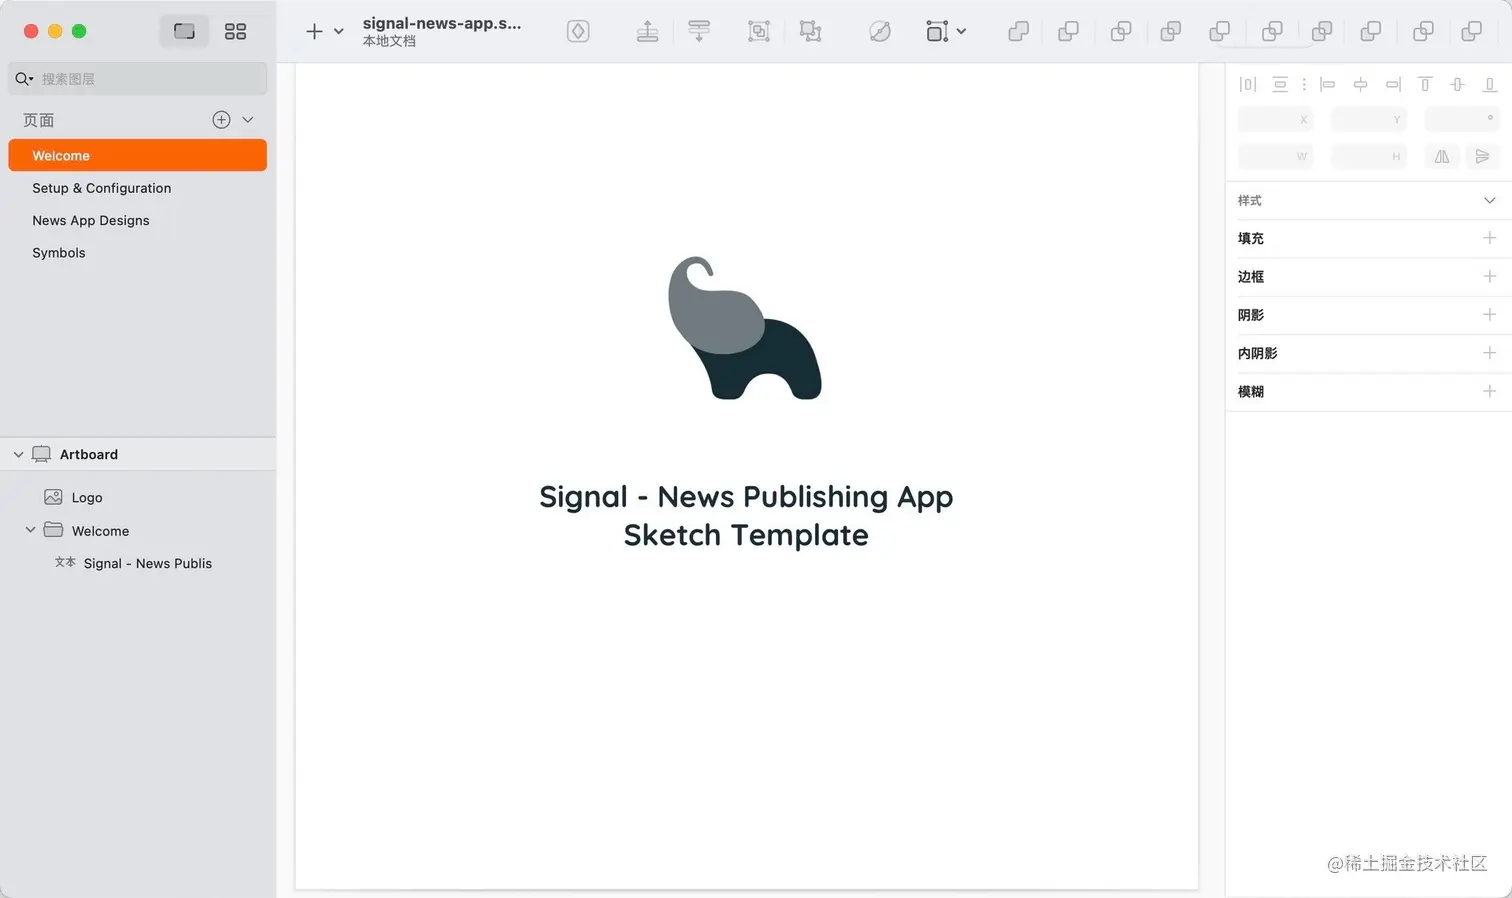1512x898 pixels.
Task: Apply the Intersect boolean operation icon
Action: [1121, 32]
